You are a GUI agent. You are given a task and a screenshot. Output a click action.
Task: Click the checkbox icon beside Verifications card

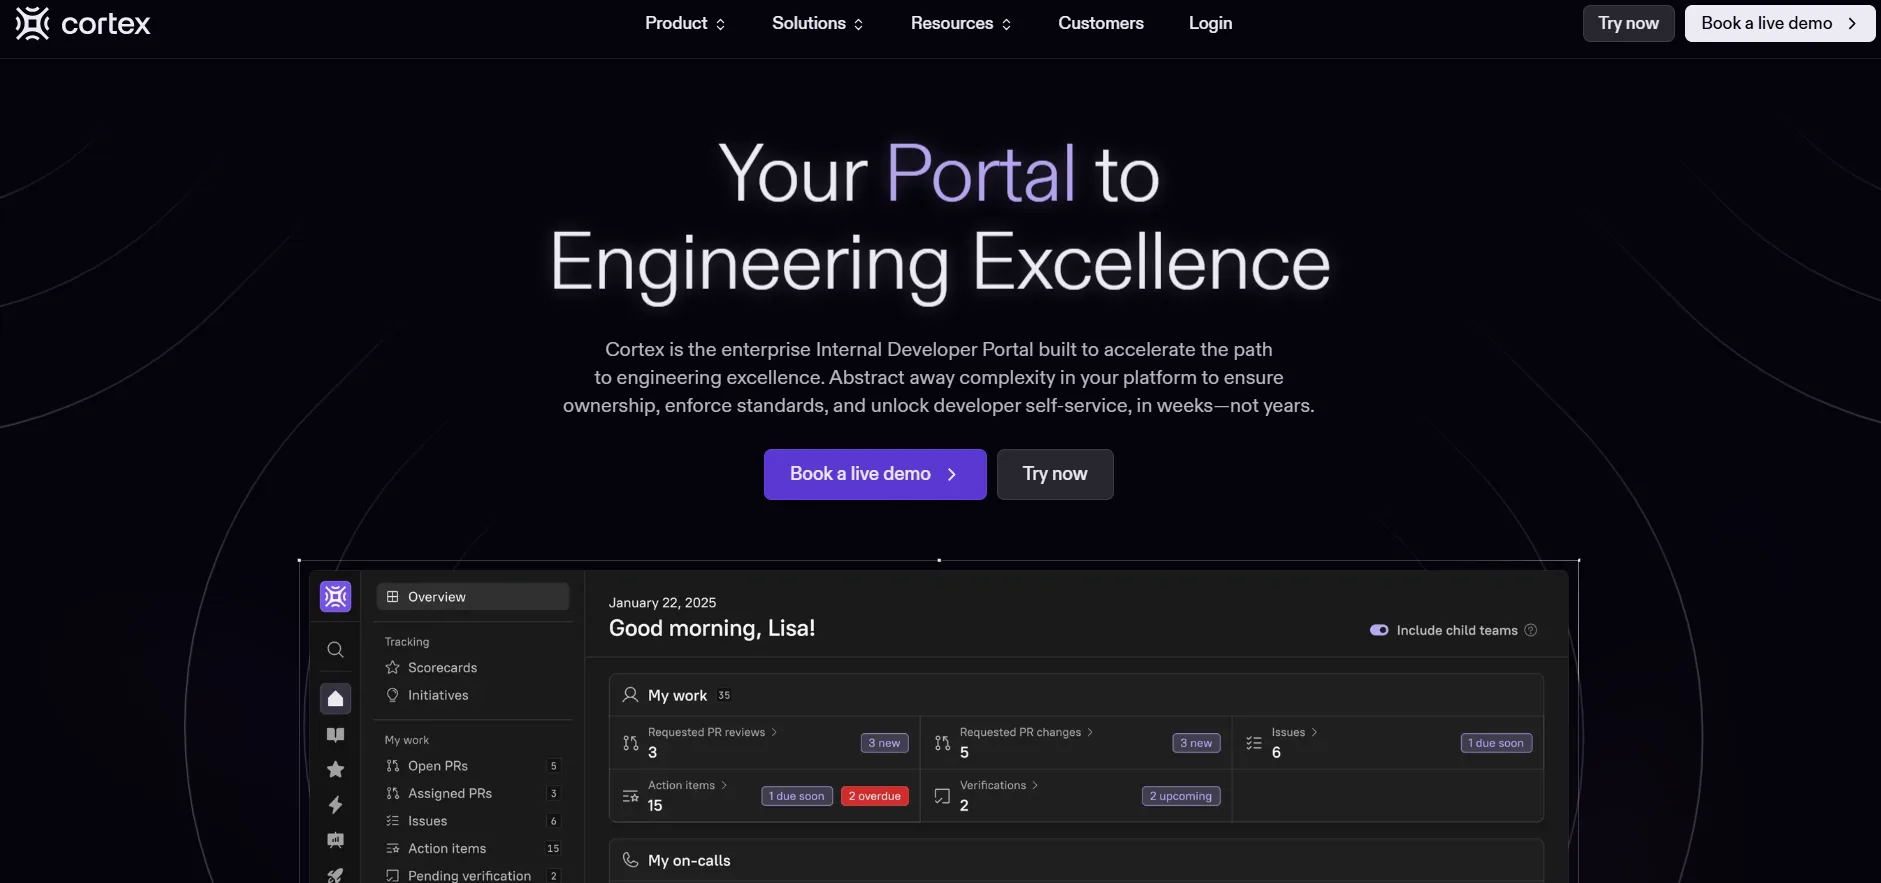pyautogui.click(x=942, y=796)
